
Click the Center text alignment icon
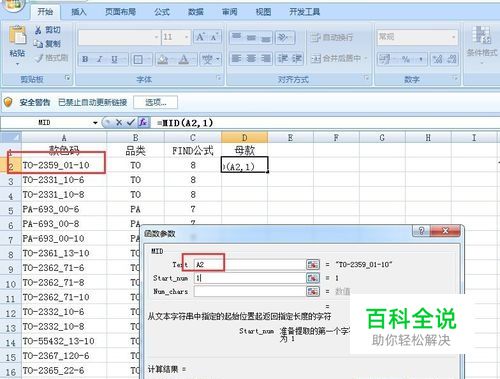[251, 59]
